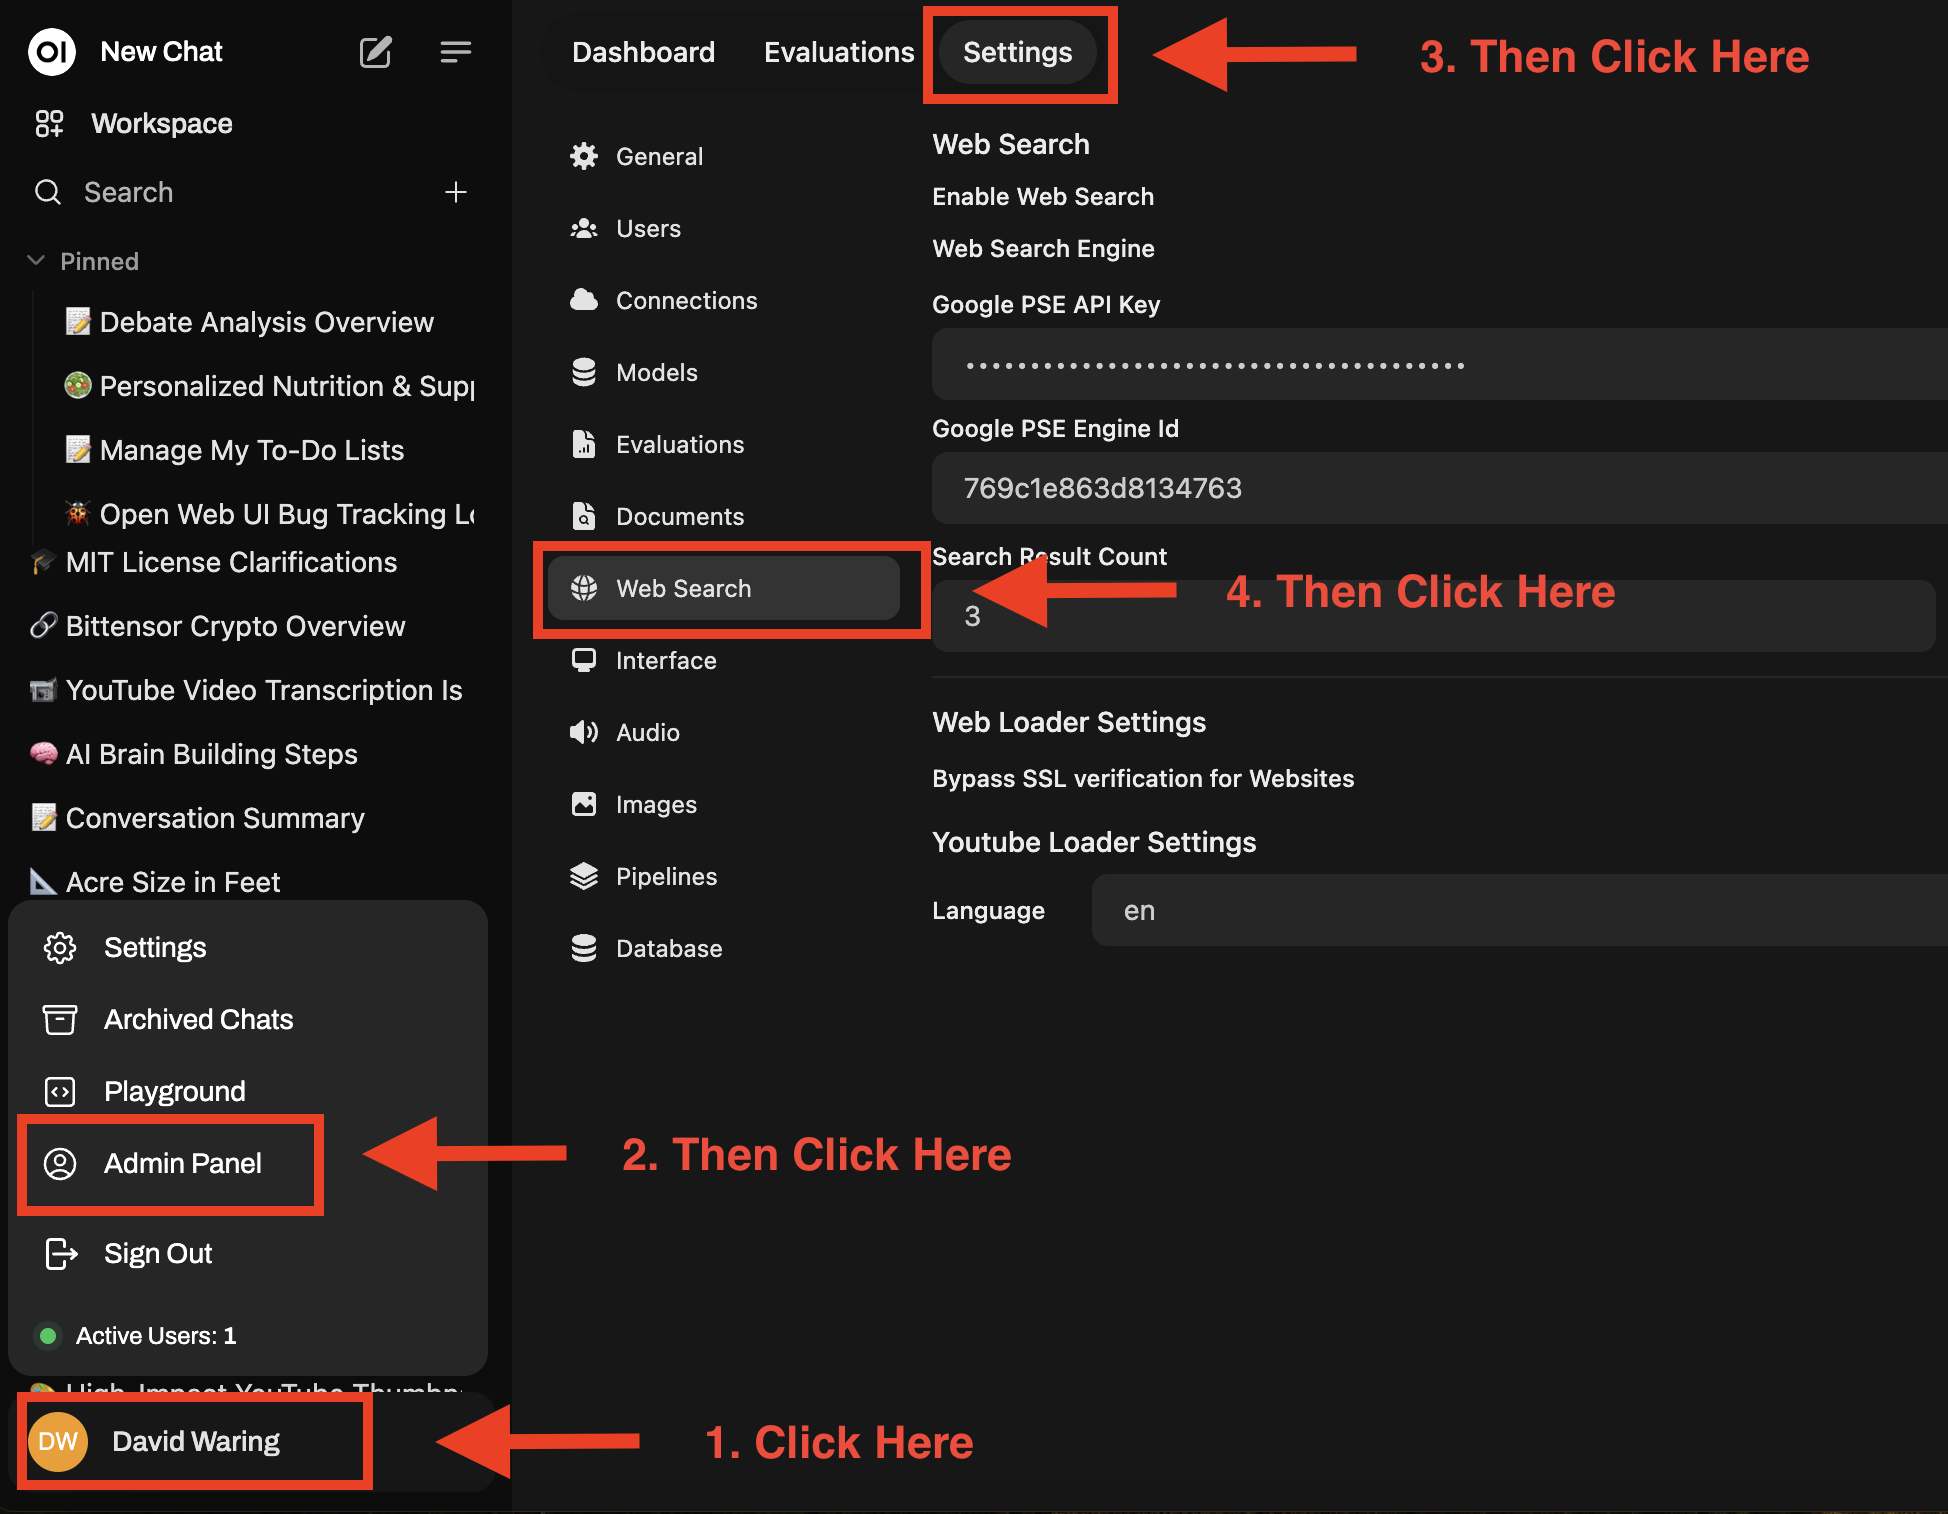Click the Database cylinder icon

[584, 948]
